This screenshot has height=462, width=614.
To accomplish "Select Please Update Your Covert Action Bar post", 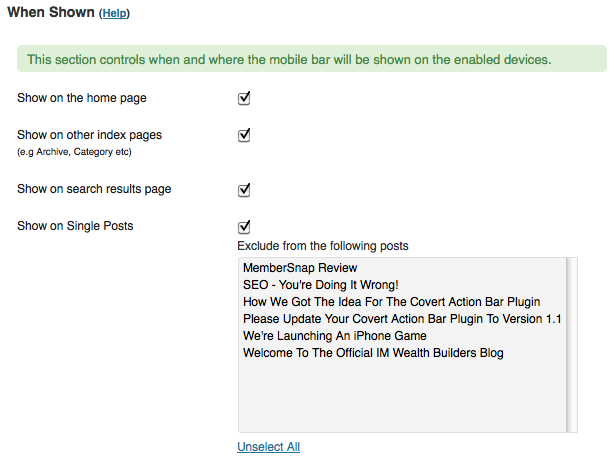I will click(x=403, y=319).
